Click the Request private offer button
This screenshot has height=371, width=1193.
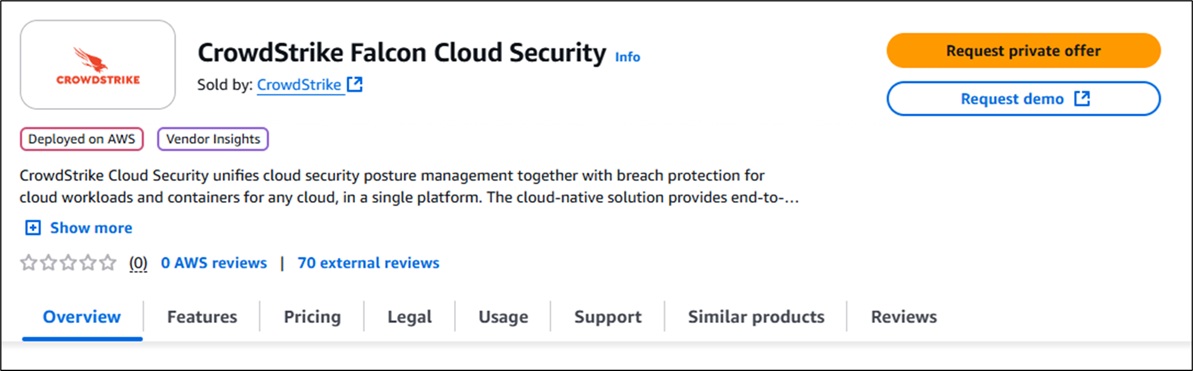tap(1023, 51)
